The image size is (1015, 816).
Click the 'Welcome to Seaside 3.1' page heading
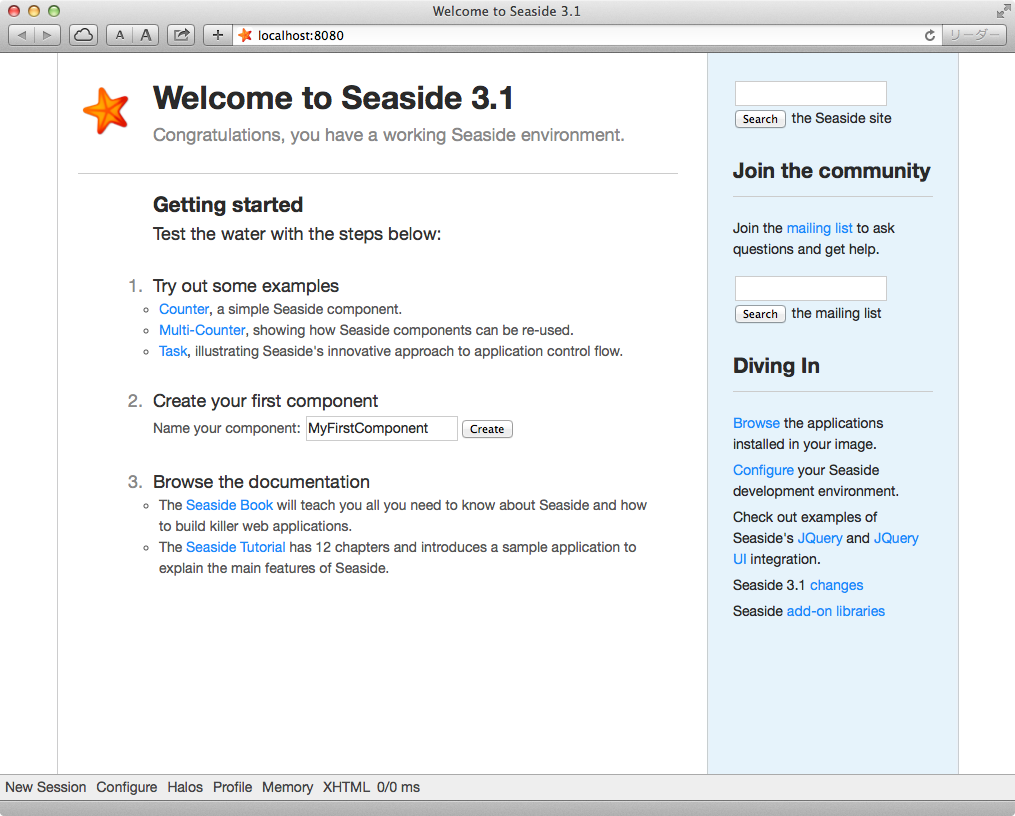(x=333, y=98)
